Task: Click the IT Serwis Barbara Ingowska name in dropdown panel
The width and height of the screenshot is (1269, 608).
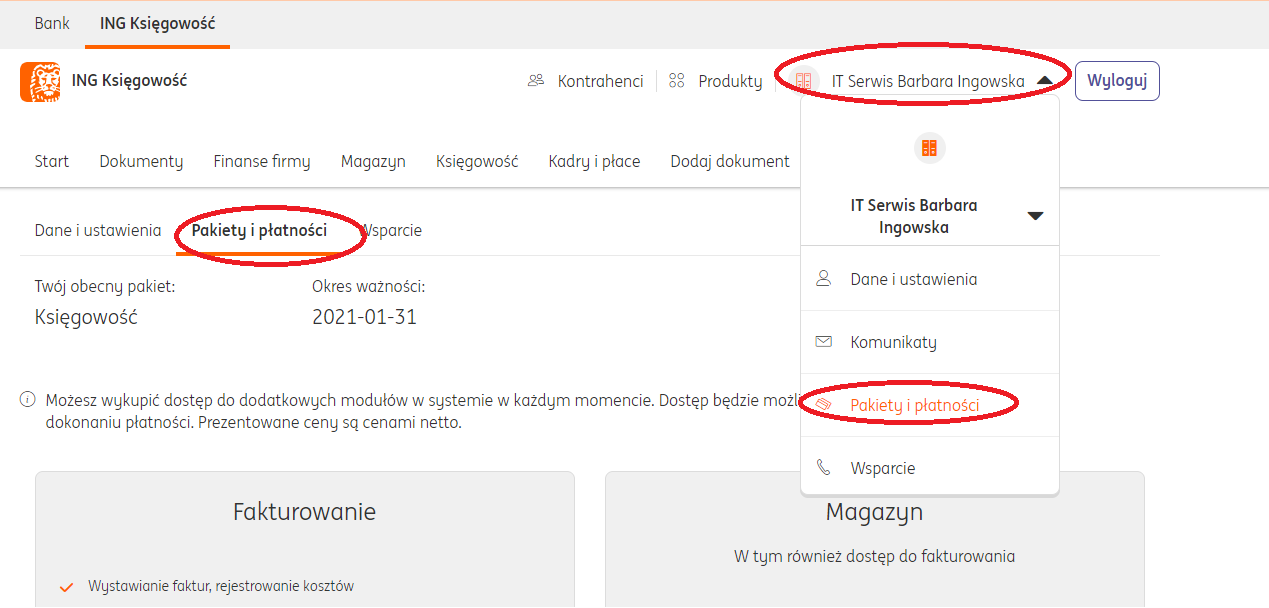Action: (914, 216)
